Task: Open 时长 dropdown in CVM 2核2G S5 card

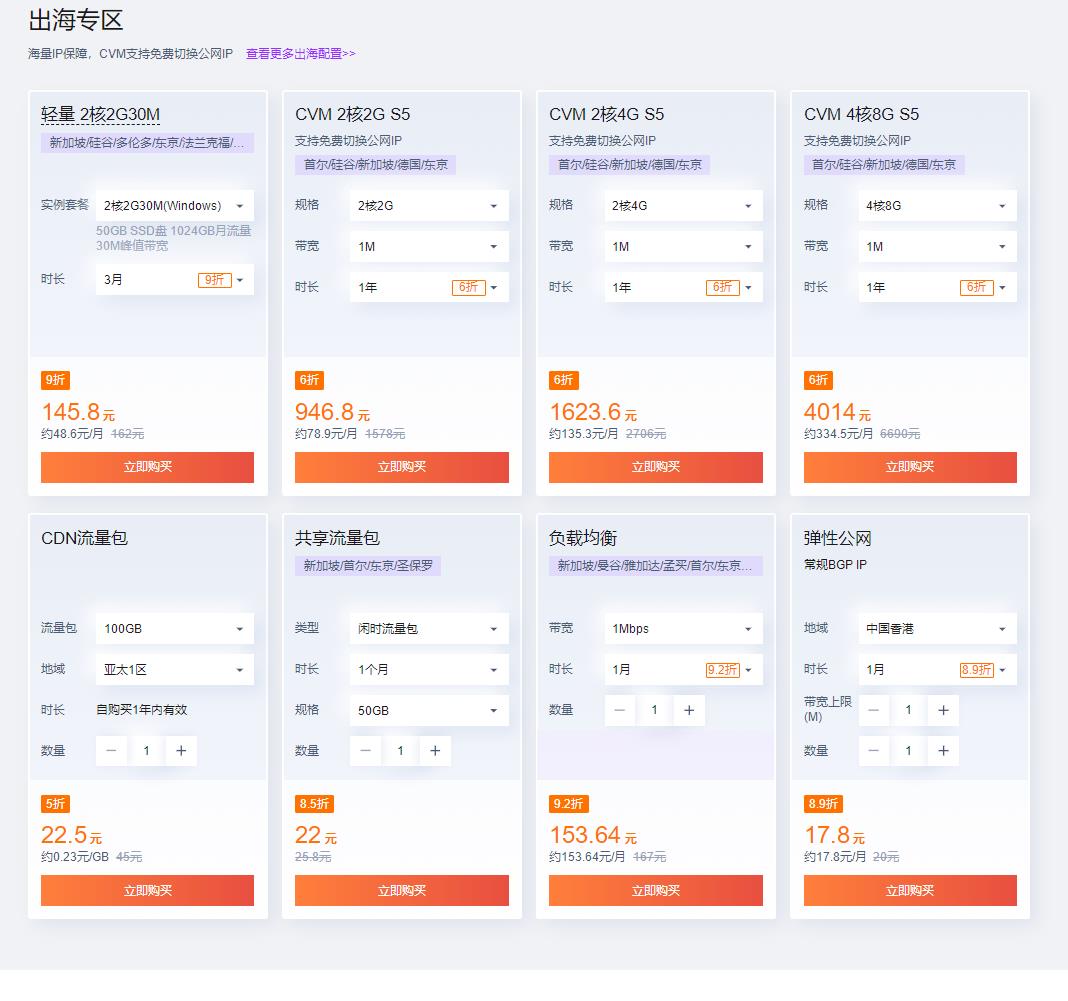Action: point(429,287)
